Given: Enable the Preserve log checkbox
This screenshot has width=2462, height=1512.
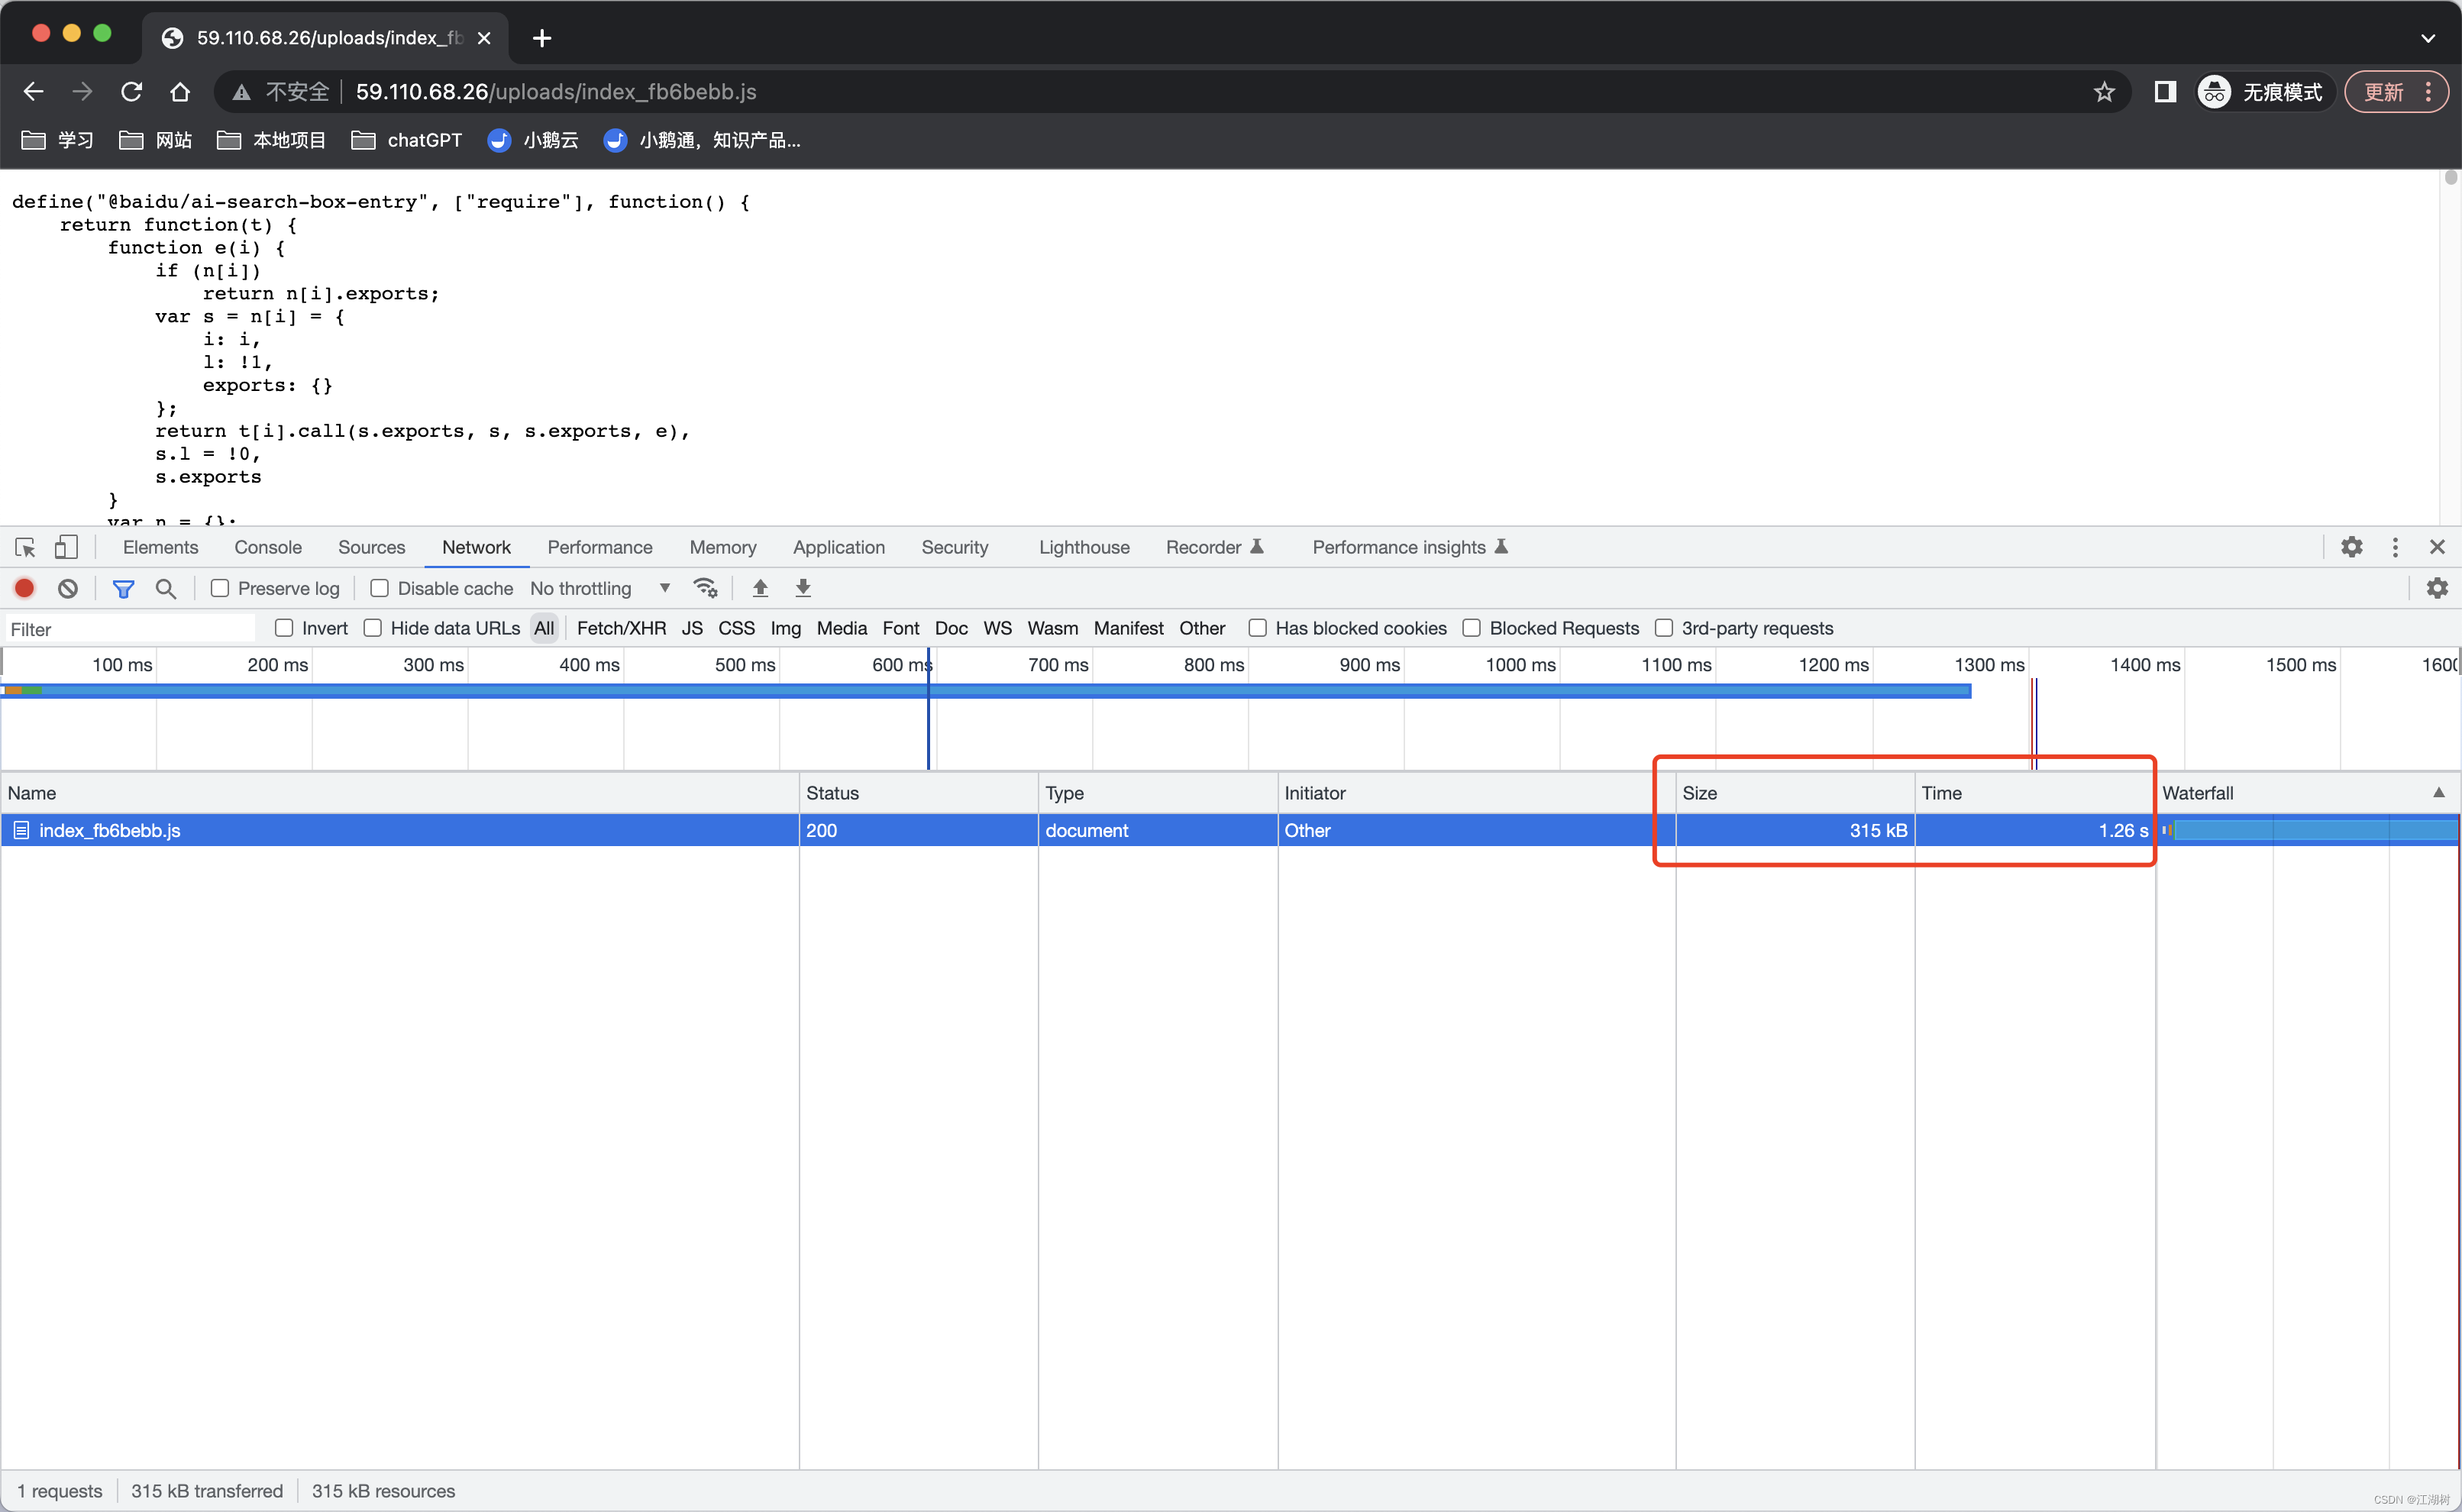Looking at the screenshot, I should [x=219, y=588].
